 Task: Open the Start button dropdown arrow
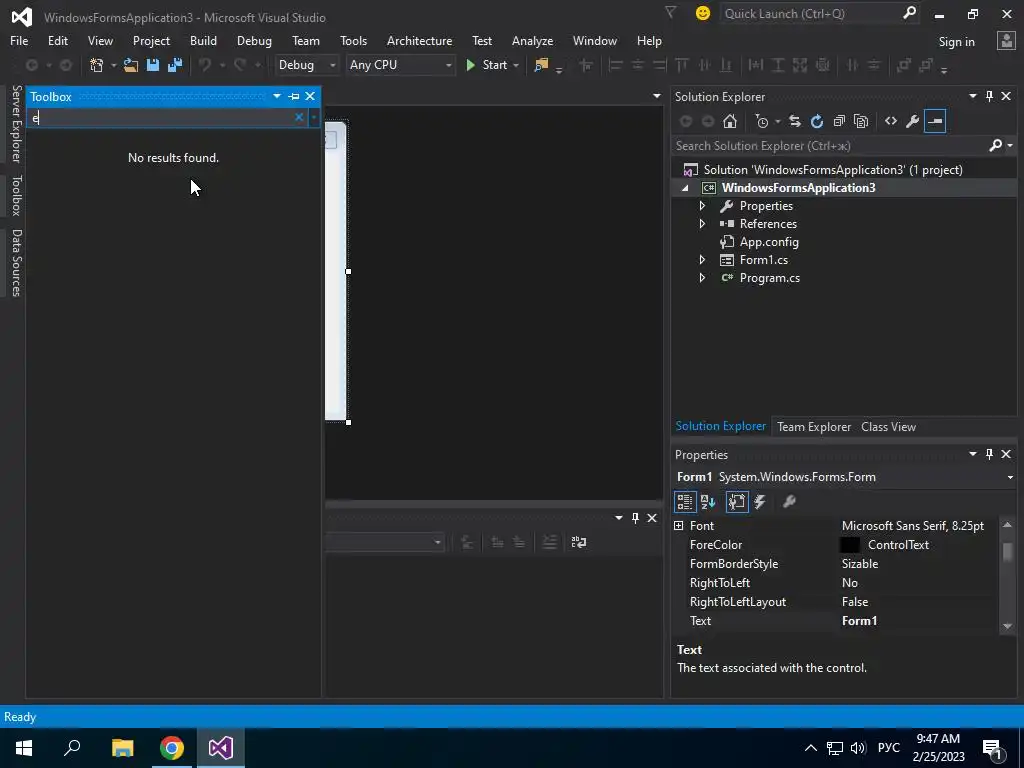[516, 65]
